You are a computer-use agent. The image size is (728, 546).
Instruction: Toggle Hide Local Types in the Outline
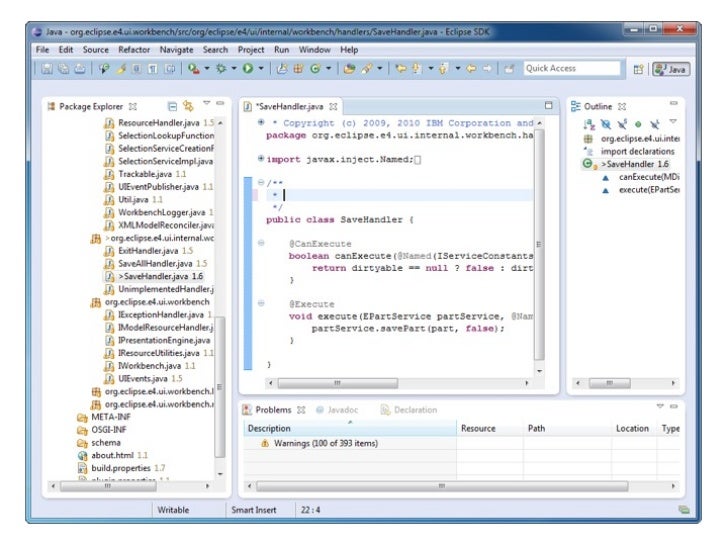[x=655, y=124]
